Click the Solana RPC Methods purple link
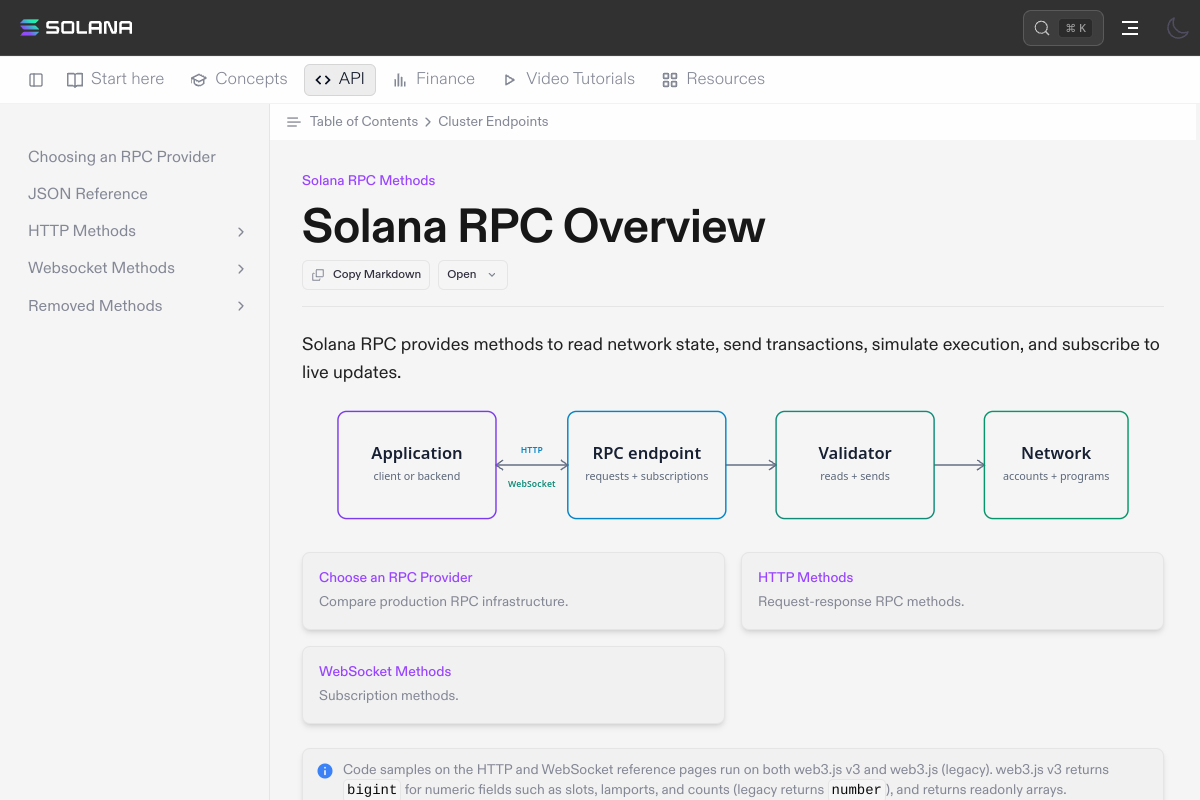The image size is (1200, 800). (368, 181)
